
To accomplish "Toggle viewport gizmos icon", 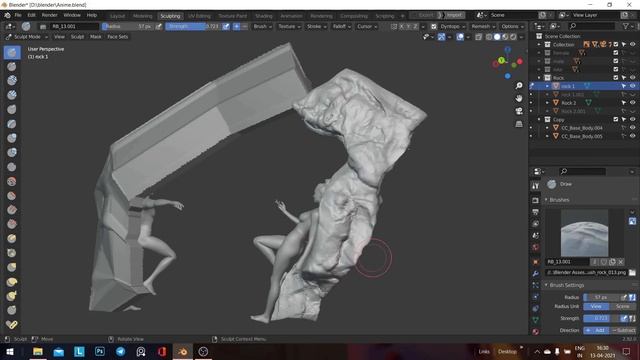I will (441, 37).
